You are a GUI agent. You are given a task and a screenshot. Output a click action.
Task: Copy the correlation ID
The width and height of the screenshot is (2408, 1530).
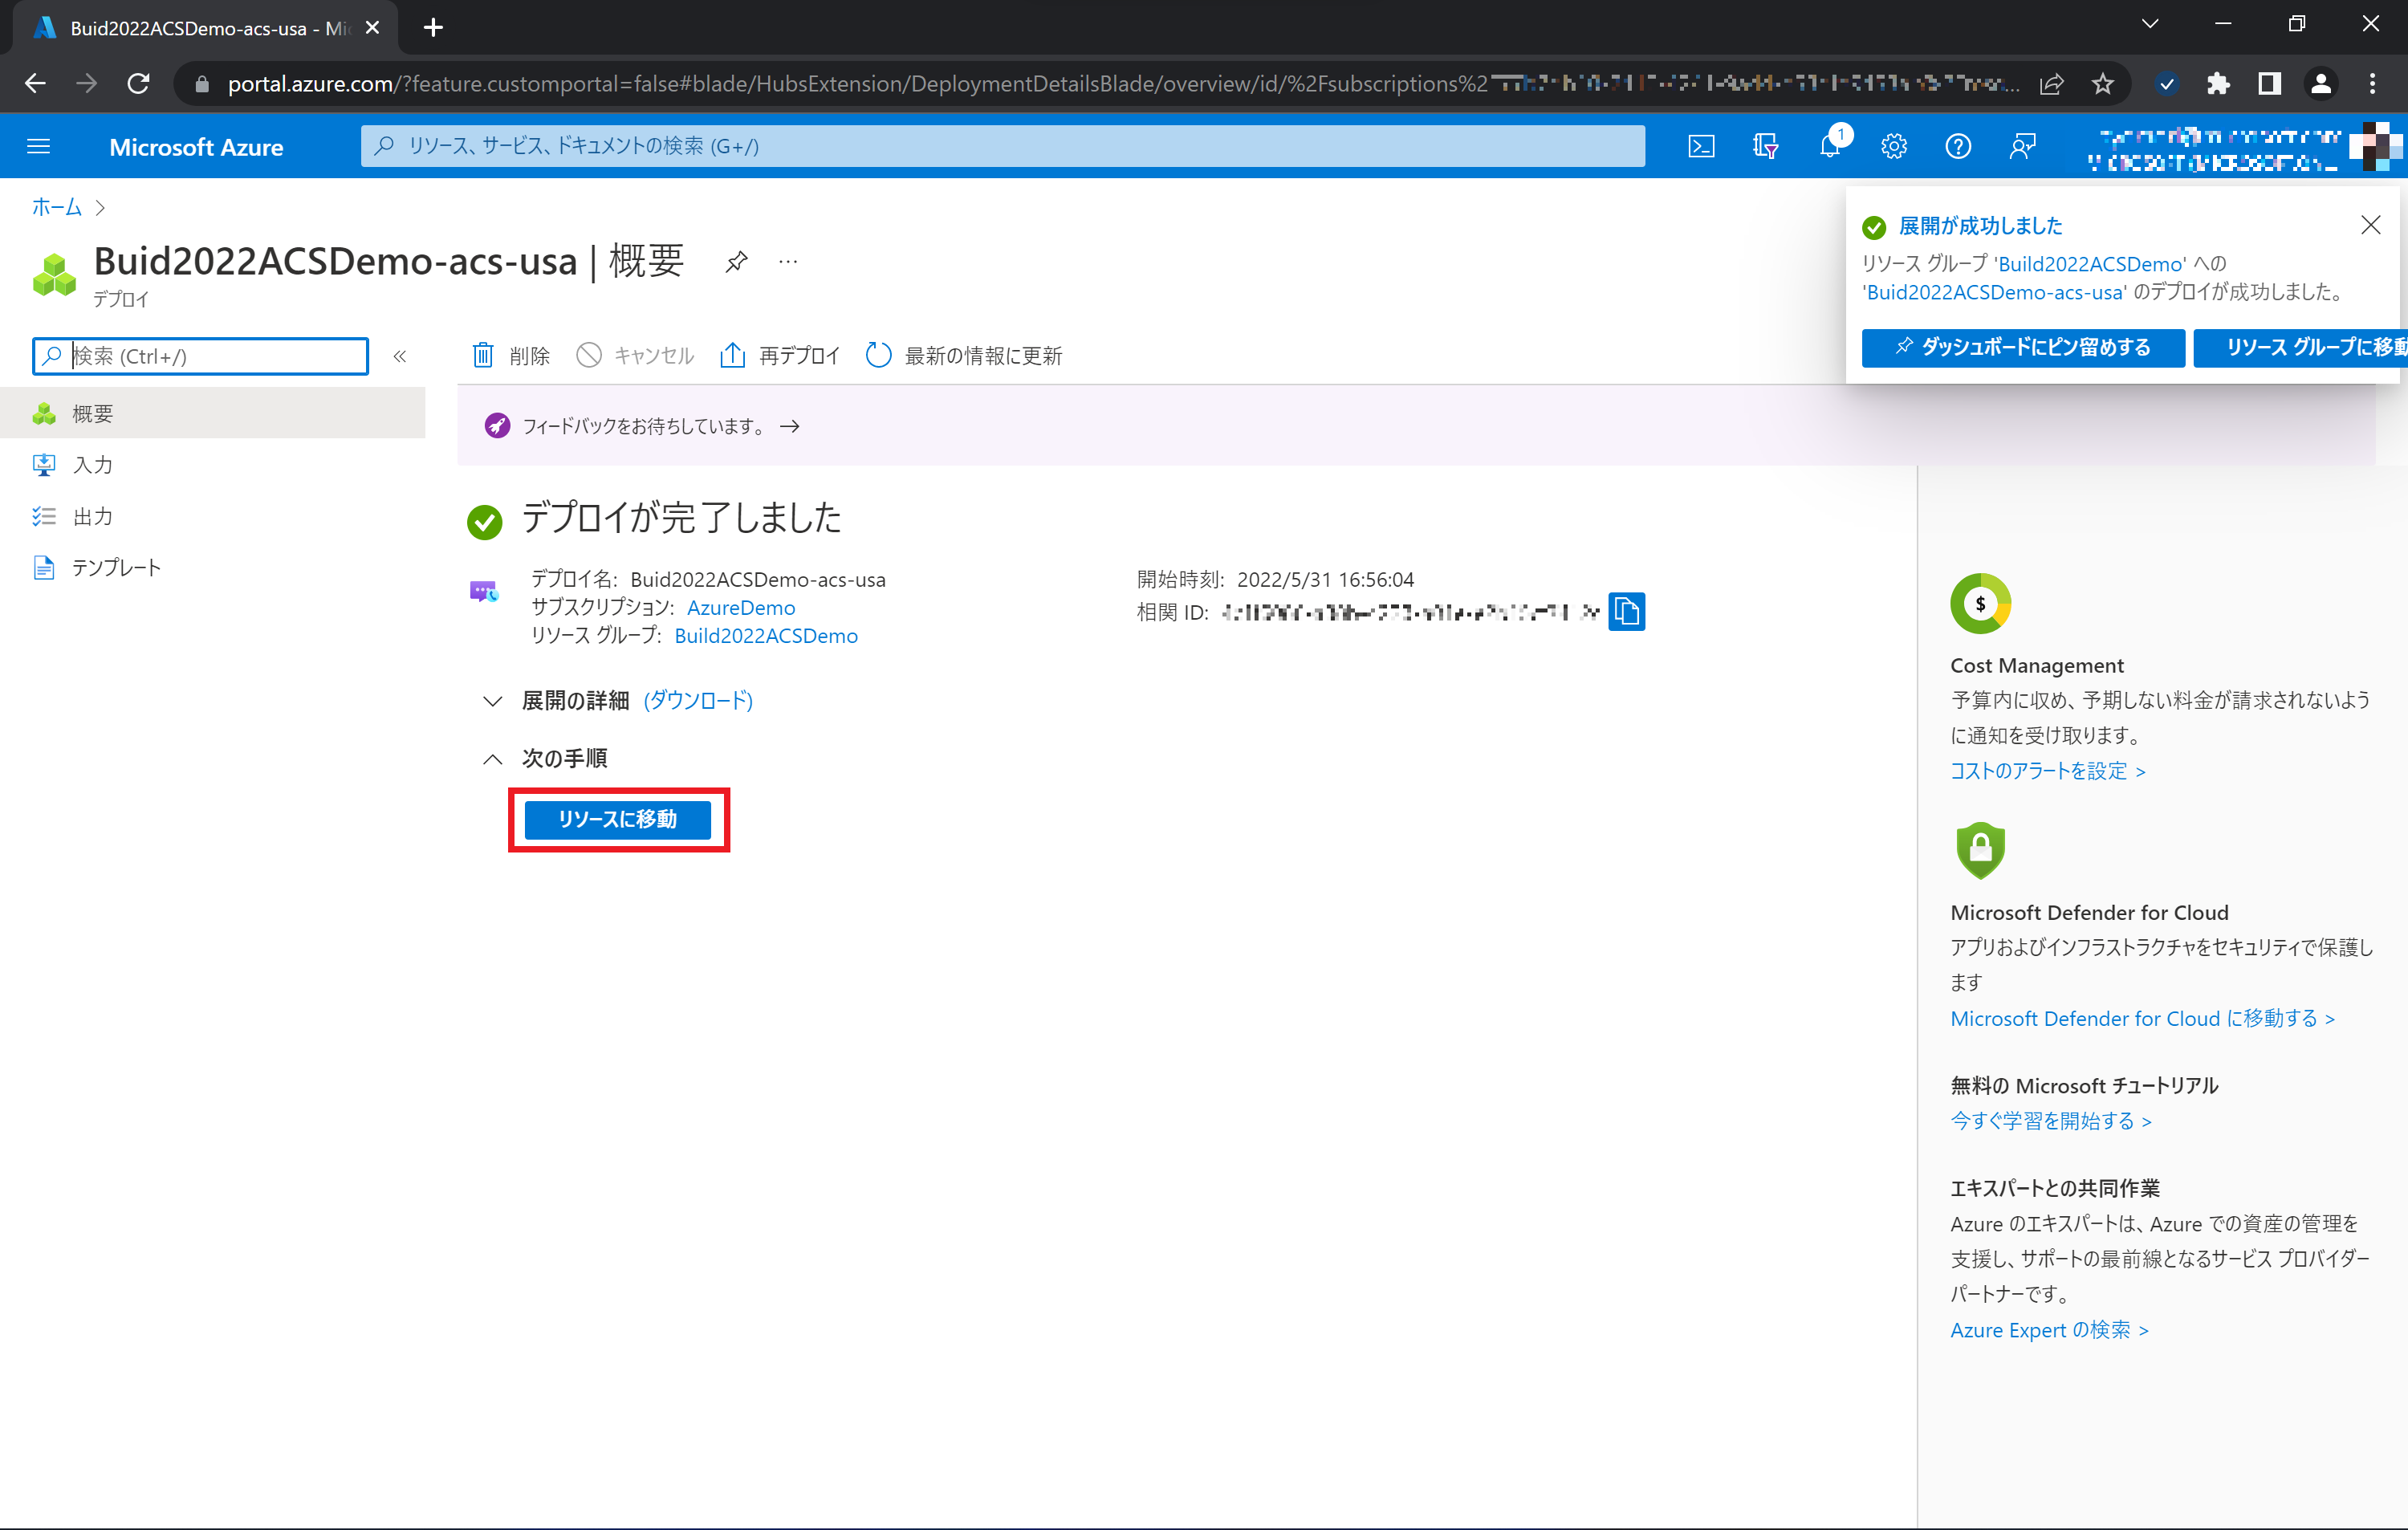[x=1626, y=611]
